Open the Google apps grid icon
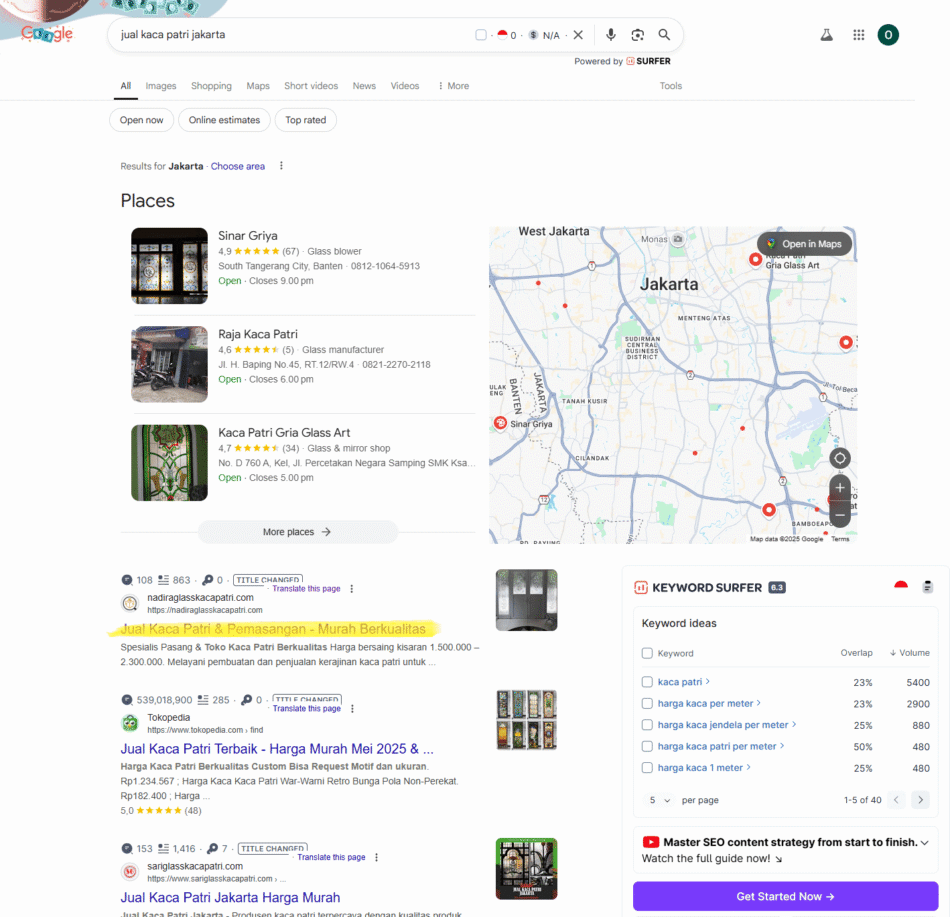Viewport: 950px width, 917px height. (858, 35)
